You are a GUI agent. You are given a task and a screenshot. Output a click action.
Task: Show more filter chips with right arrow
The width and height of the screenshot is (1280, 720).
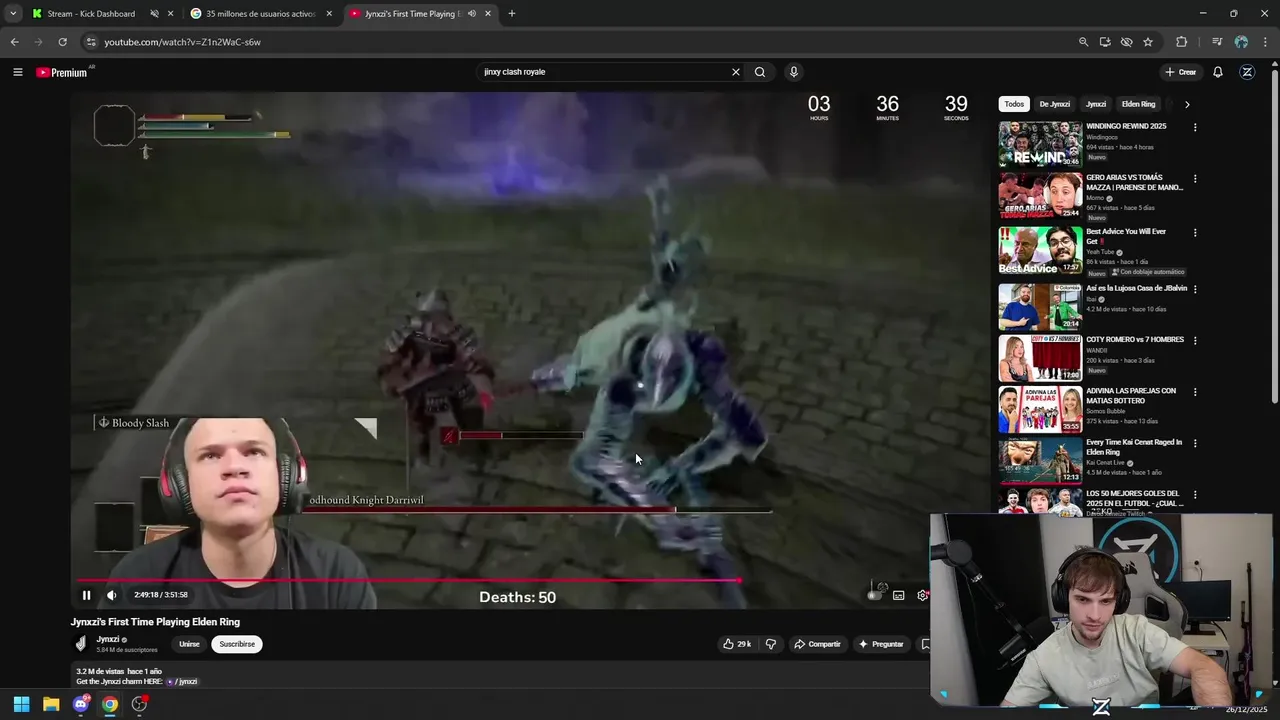1187,104
